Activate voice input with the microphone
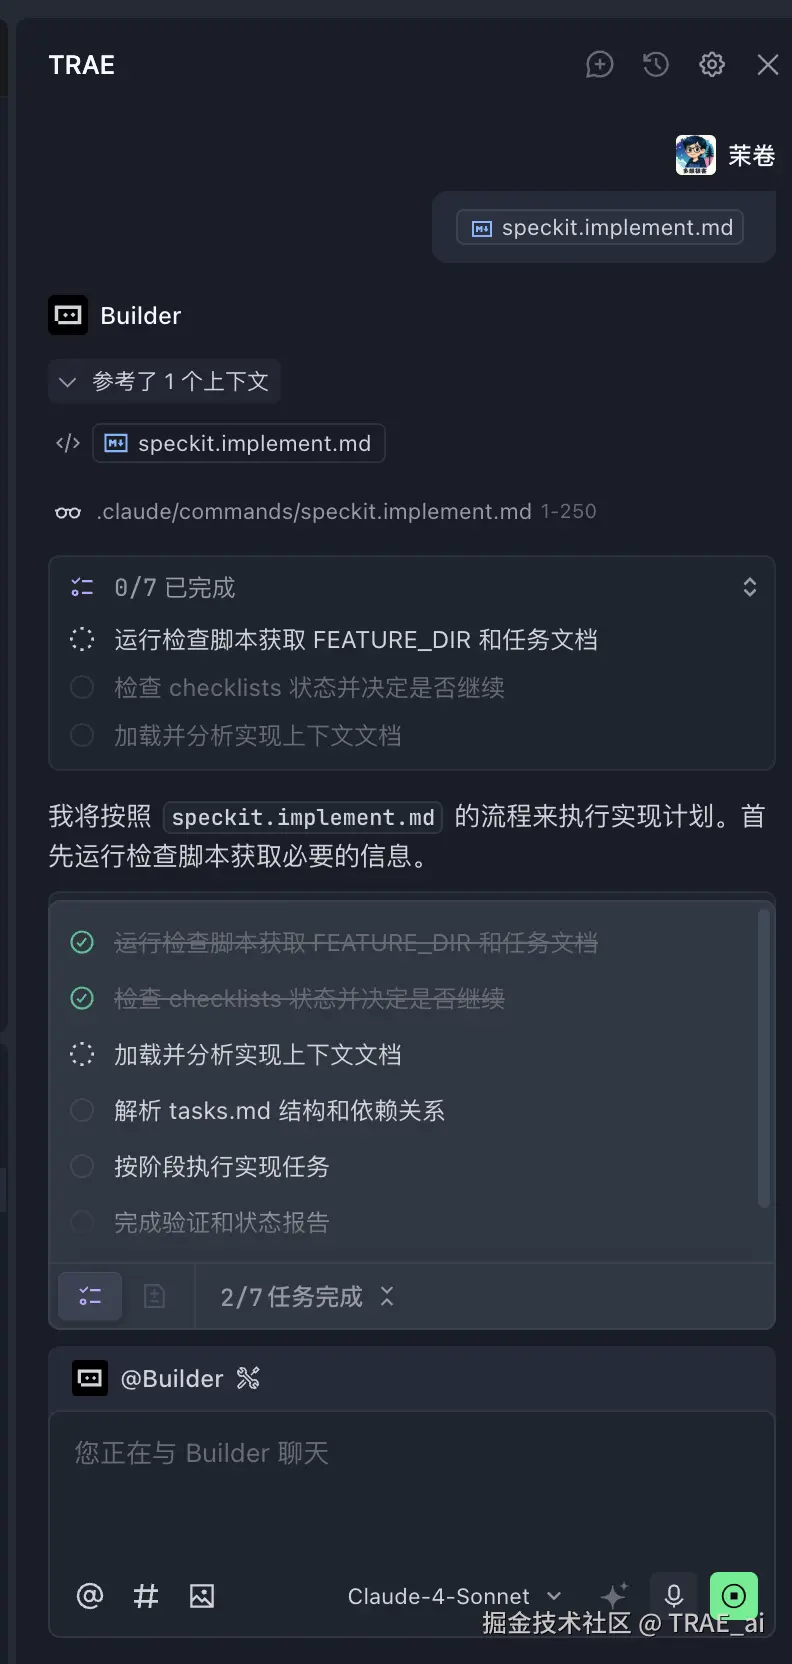 tap(674, 1596)
